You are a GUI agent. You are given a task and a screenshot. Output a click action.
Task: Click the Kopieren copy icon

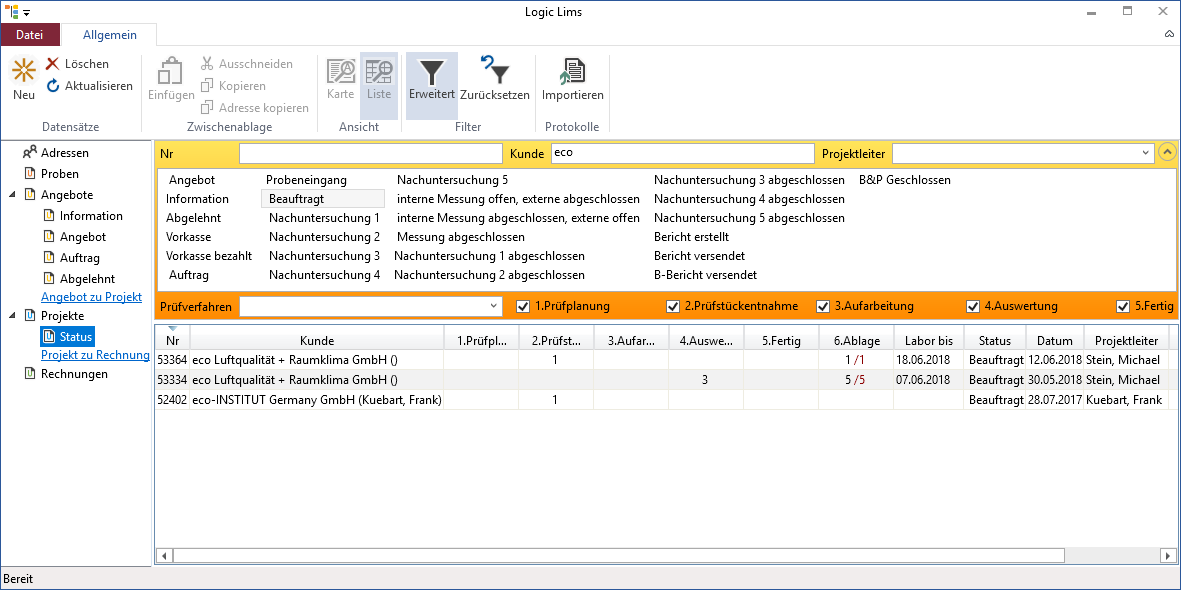(207, 86)
